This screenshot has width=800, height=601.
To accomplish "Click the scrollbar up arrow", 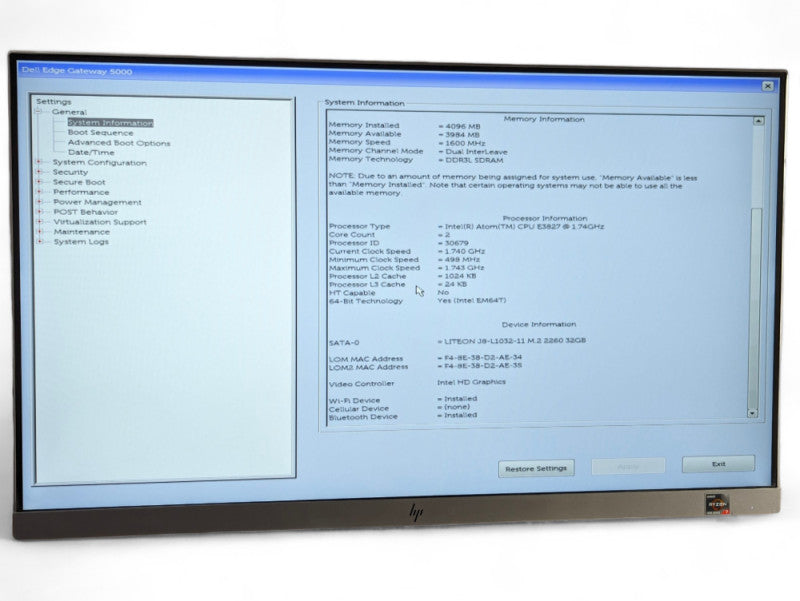I will pos(758,121).
